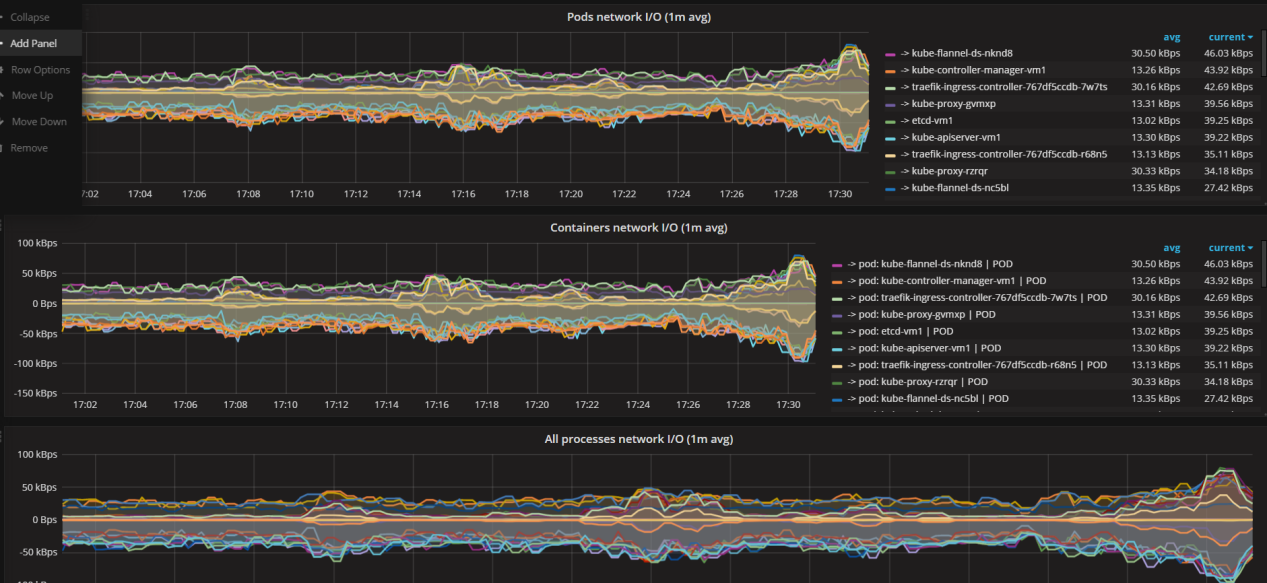Open the Containers network I/O panel title
The image size is (1267, 583).
coord(638,228)
